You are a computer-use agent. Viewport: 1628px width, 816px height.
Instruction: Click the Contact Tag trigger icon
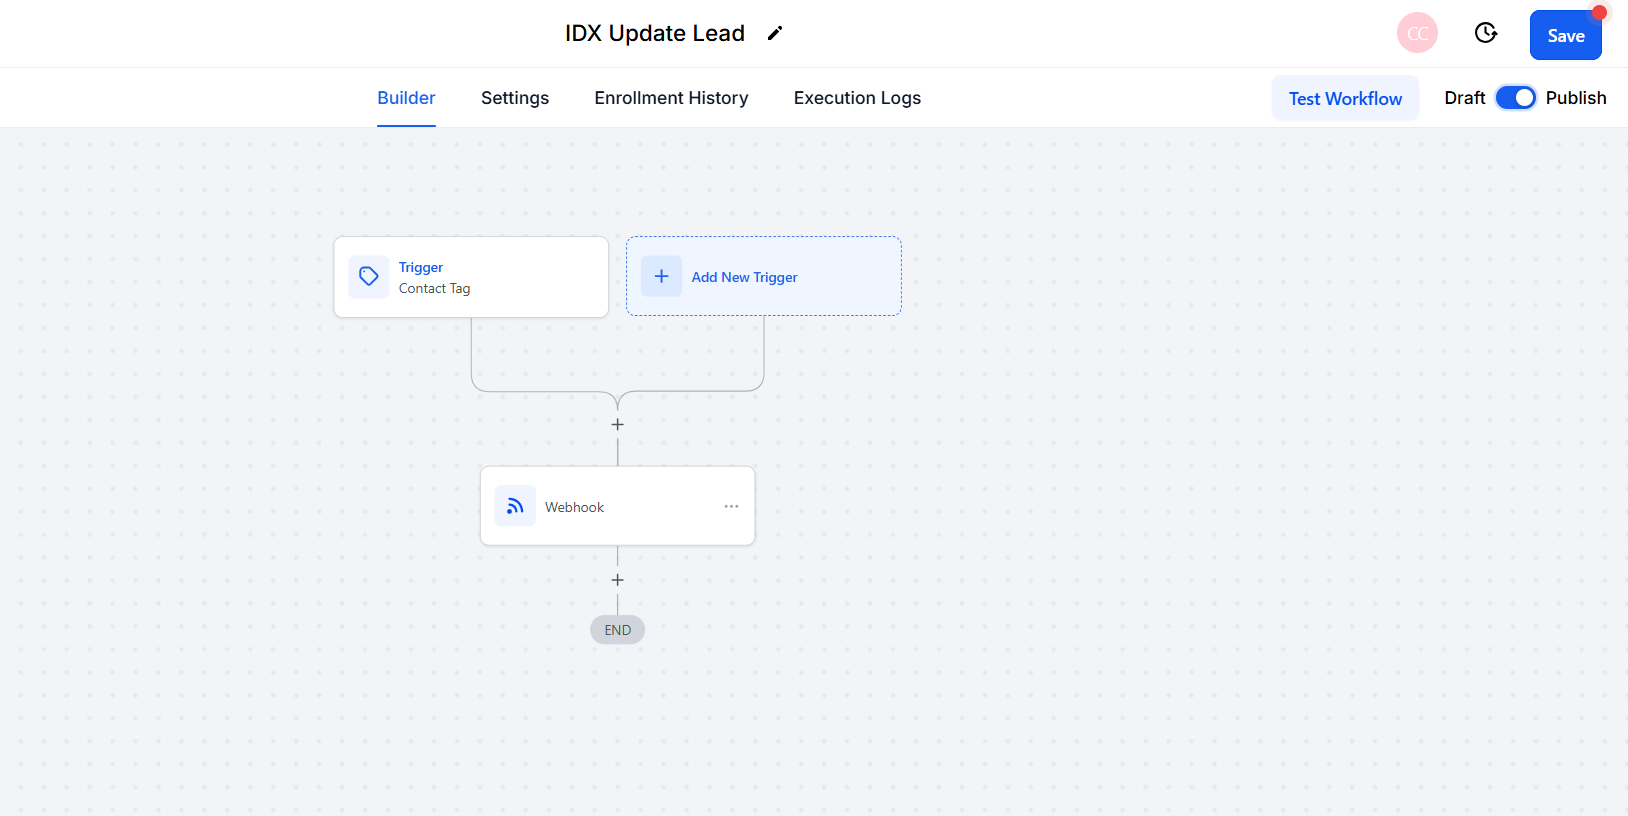(369, 277)
